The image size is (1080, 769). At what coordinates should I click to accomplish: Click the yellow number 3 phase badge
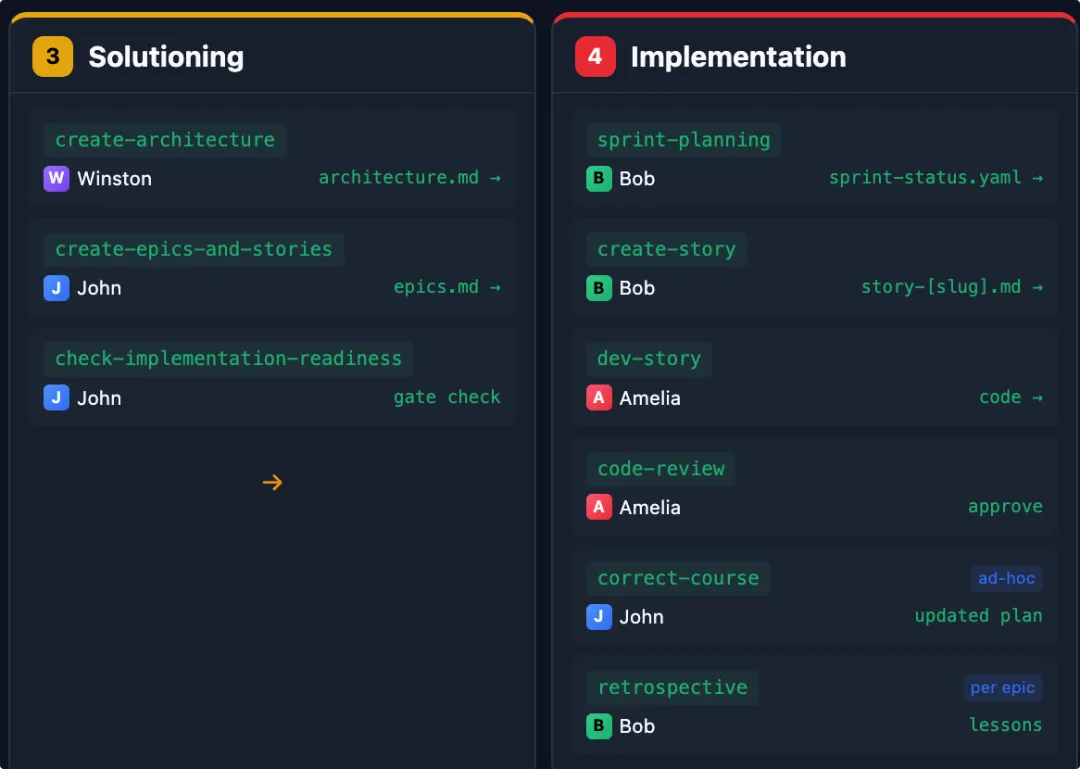(53, 57)
